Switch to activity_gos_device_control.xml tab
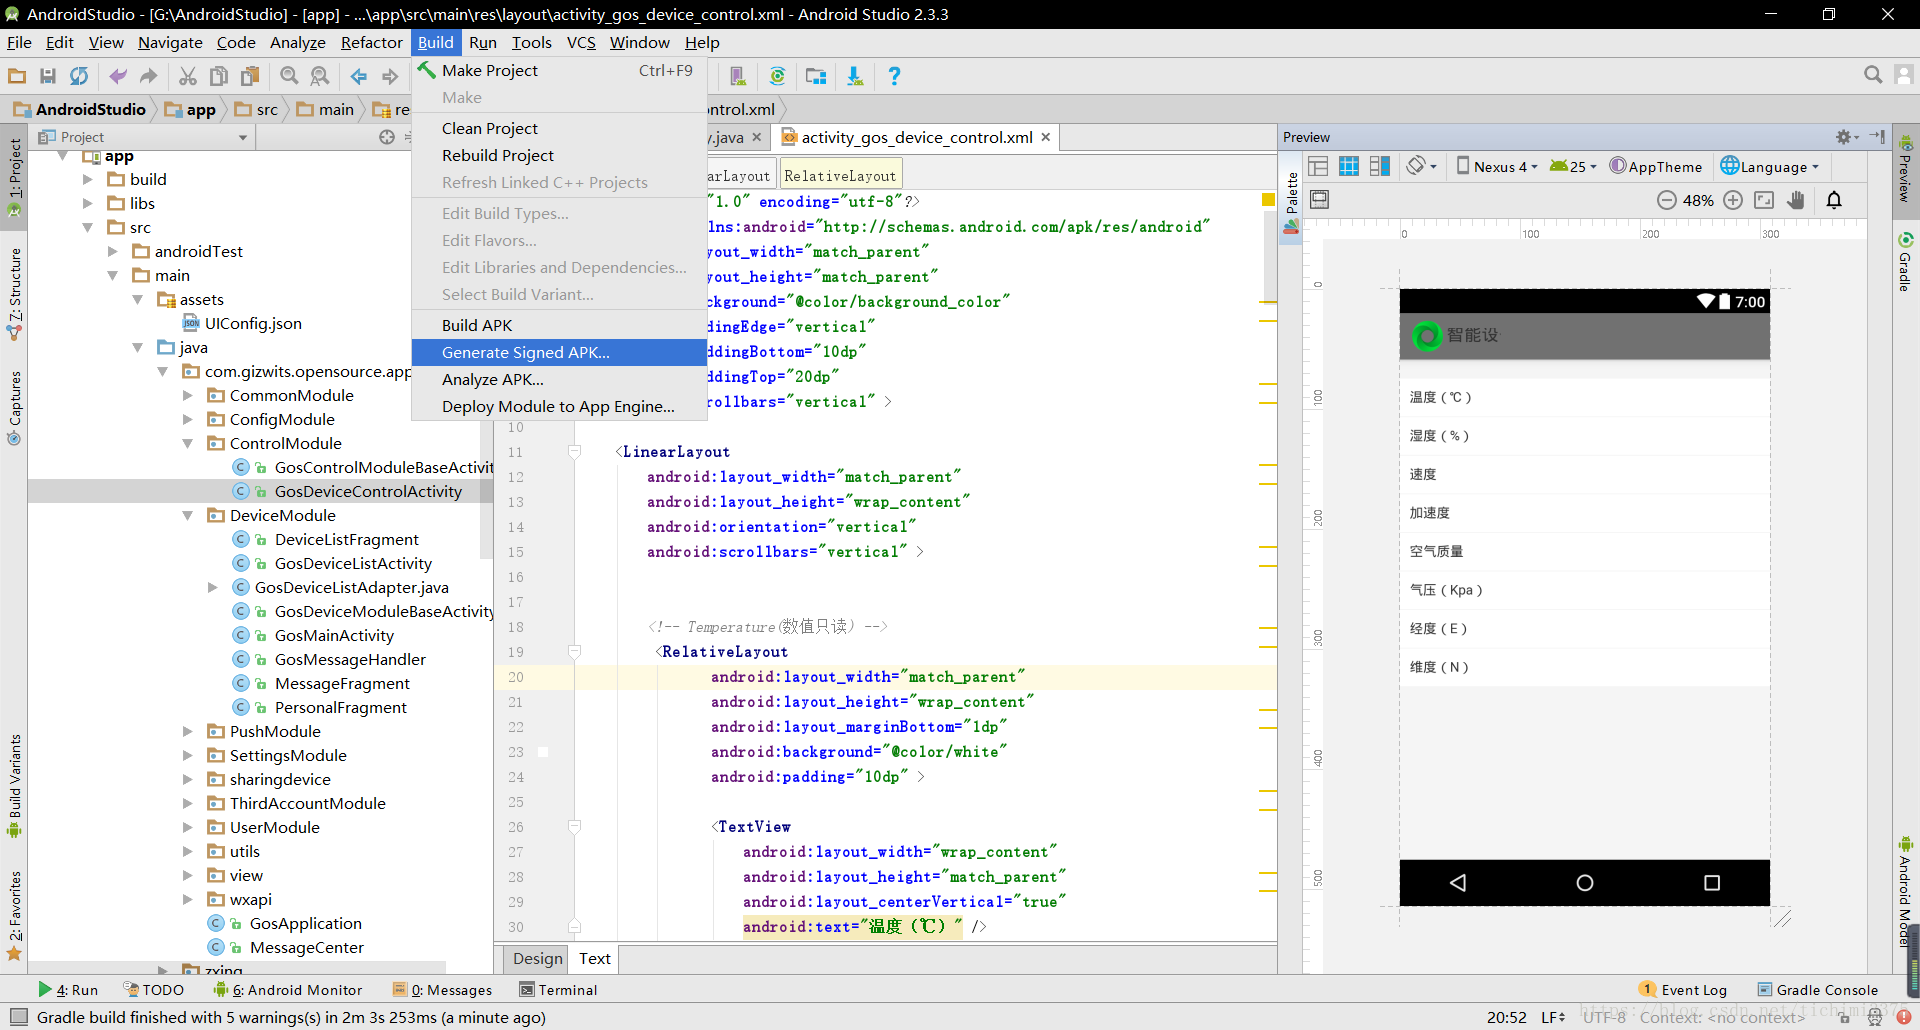Image resolution: width=1920 pixels, height=1030 pixels. [x=917, y=138]
